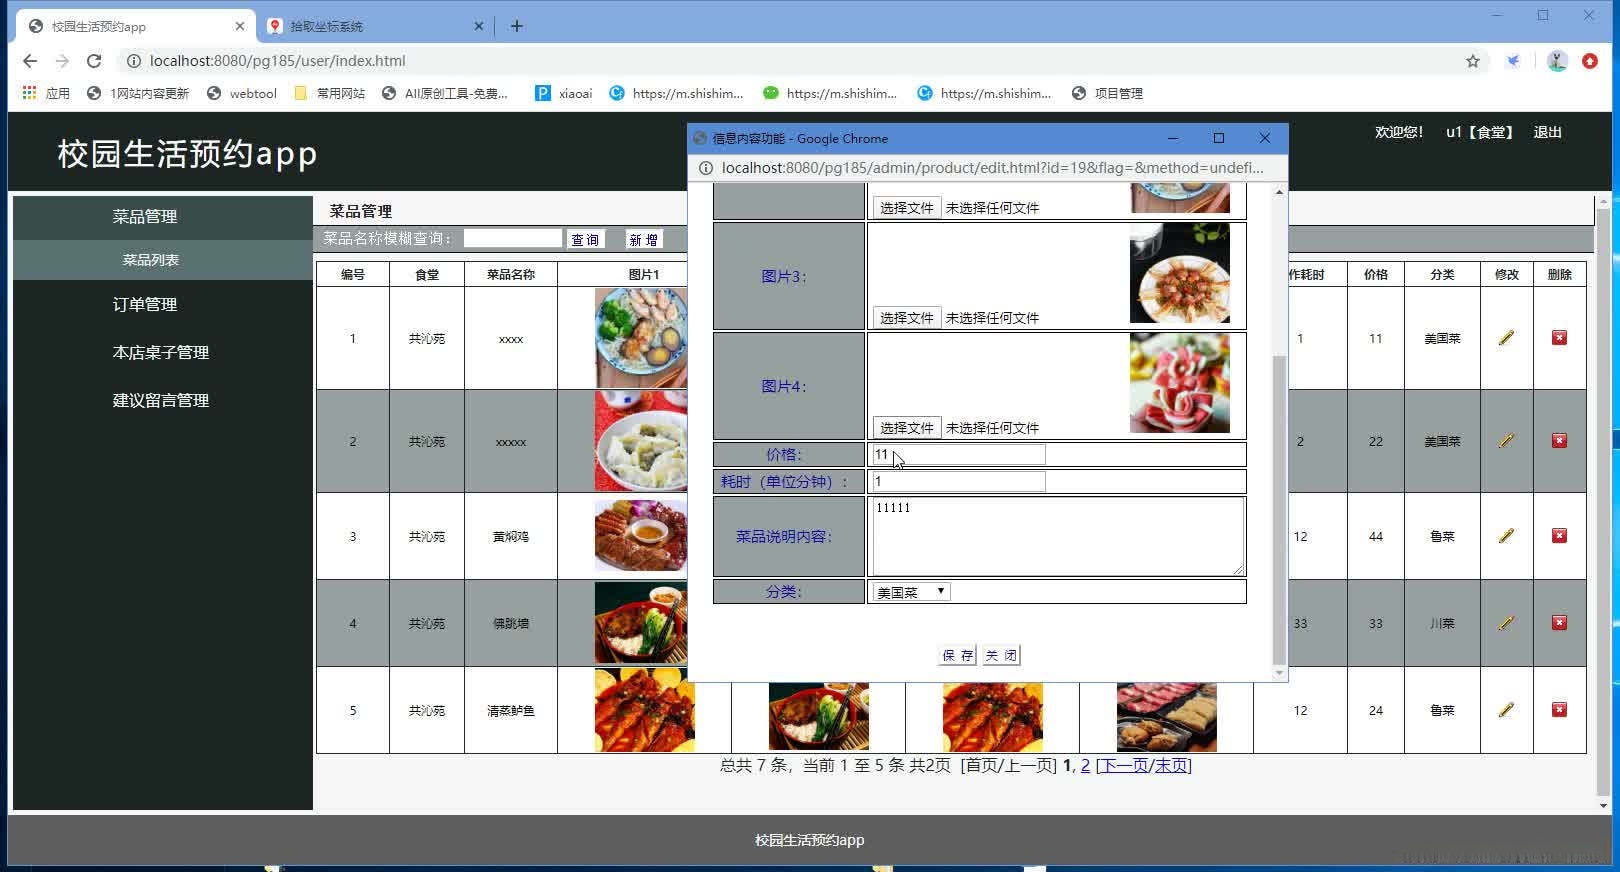Click popup window vertical scrollbar
1620x872 pixels.
point(1279,510)
